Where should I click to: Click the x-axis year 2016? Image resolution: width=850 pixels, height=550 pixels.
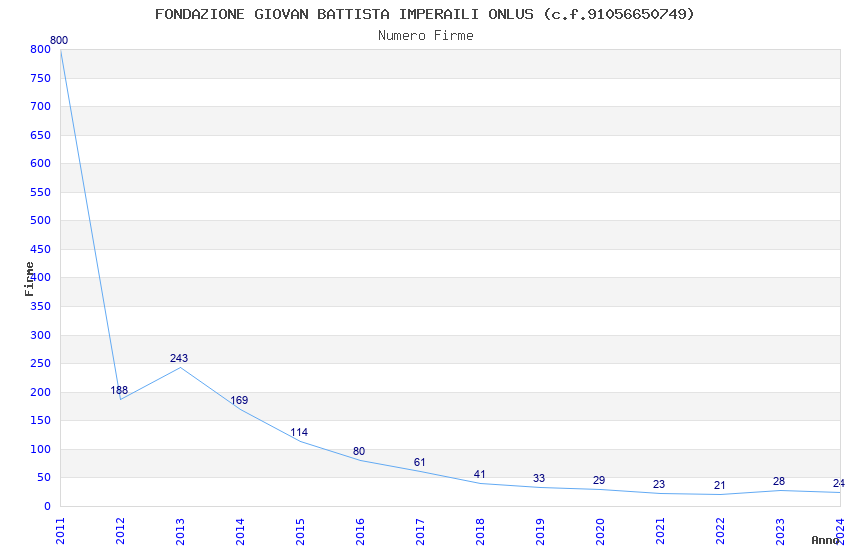click(360, 531)
